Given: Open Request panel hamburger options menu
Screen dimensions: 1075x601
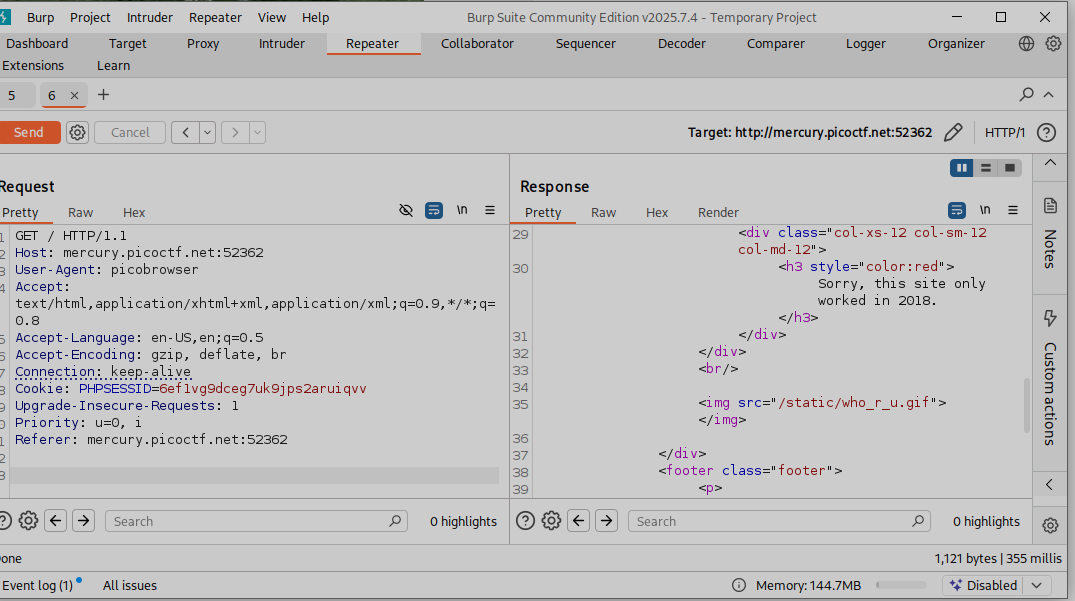Looking at the screenshot, I should pos(490,210).
